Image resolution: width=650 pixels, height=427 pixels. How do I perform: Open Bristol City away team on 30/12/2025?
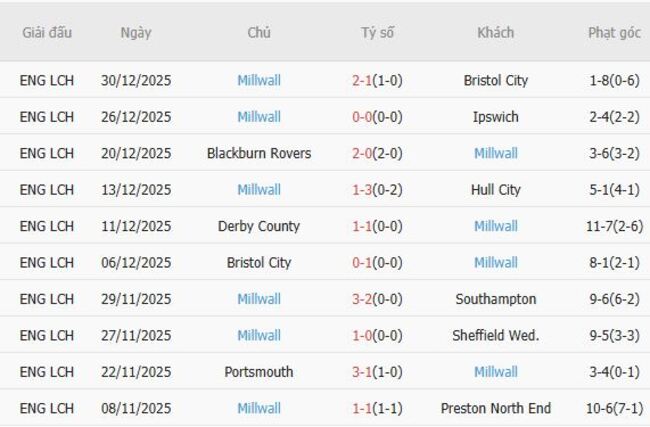[x=496, y=80]
